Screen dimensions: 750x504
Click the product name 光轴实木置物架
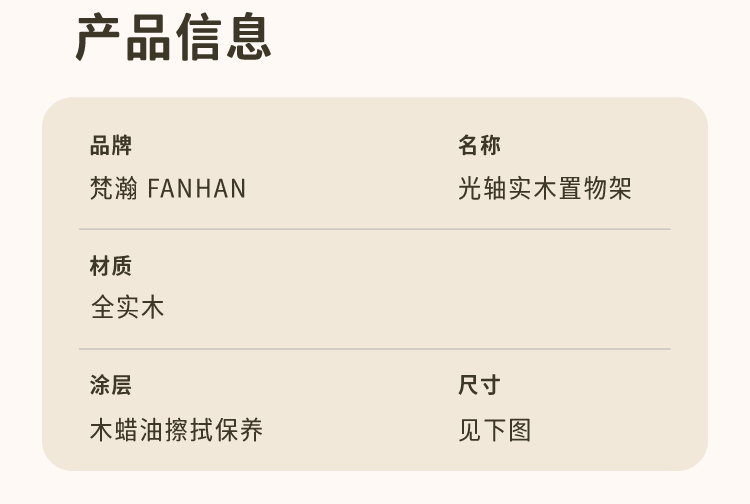click(x=545, y=188)
